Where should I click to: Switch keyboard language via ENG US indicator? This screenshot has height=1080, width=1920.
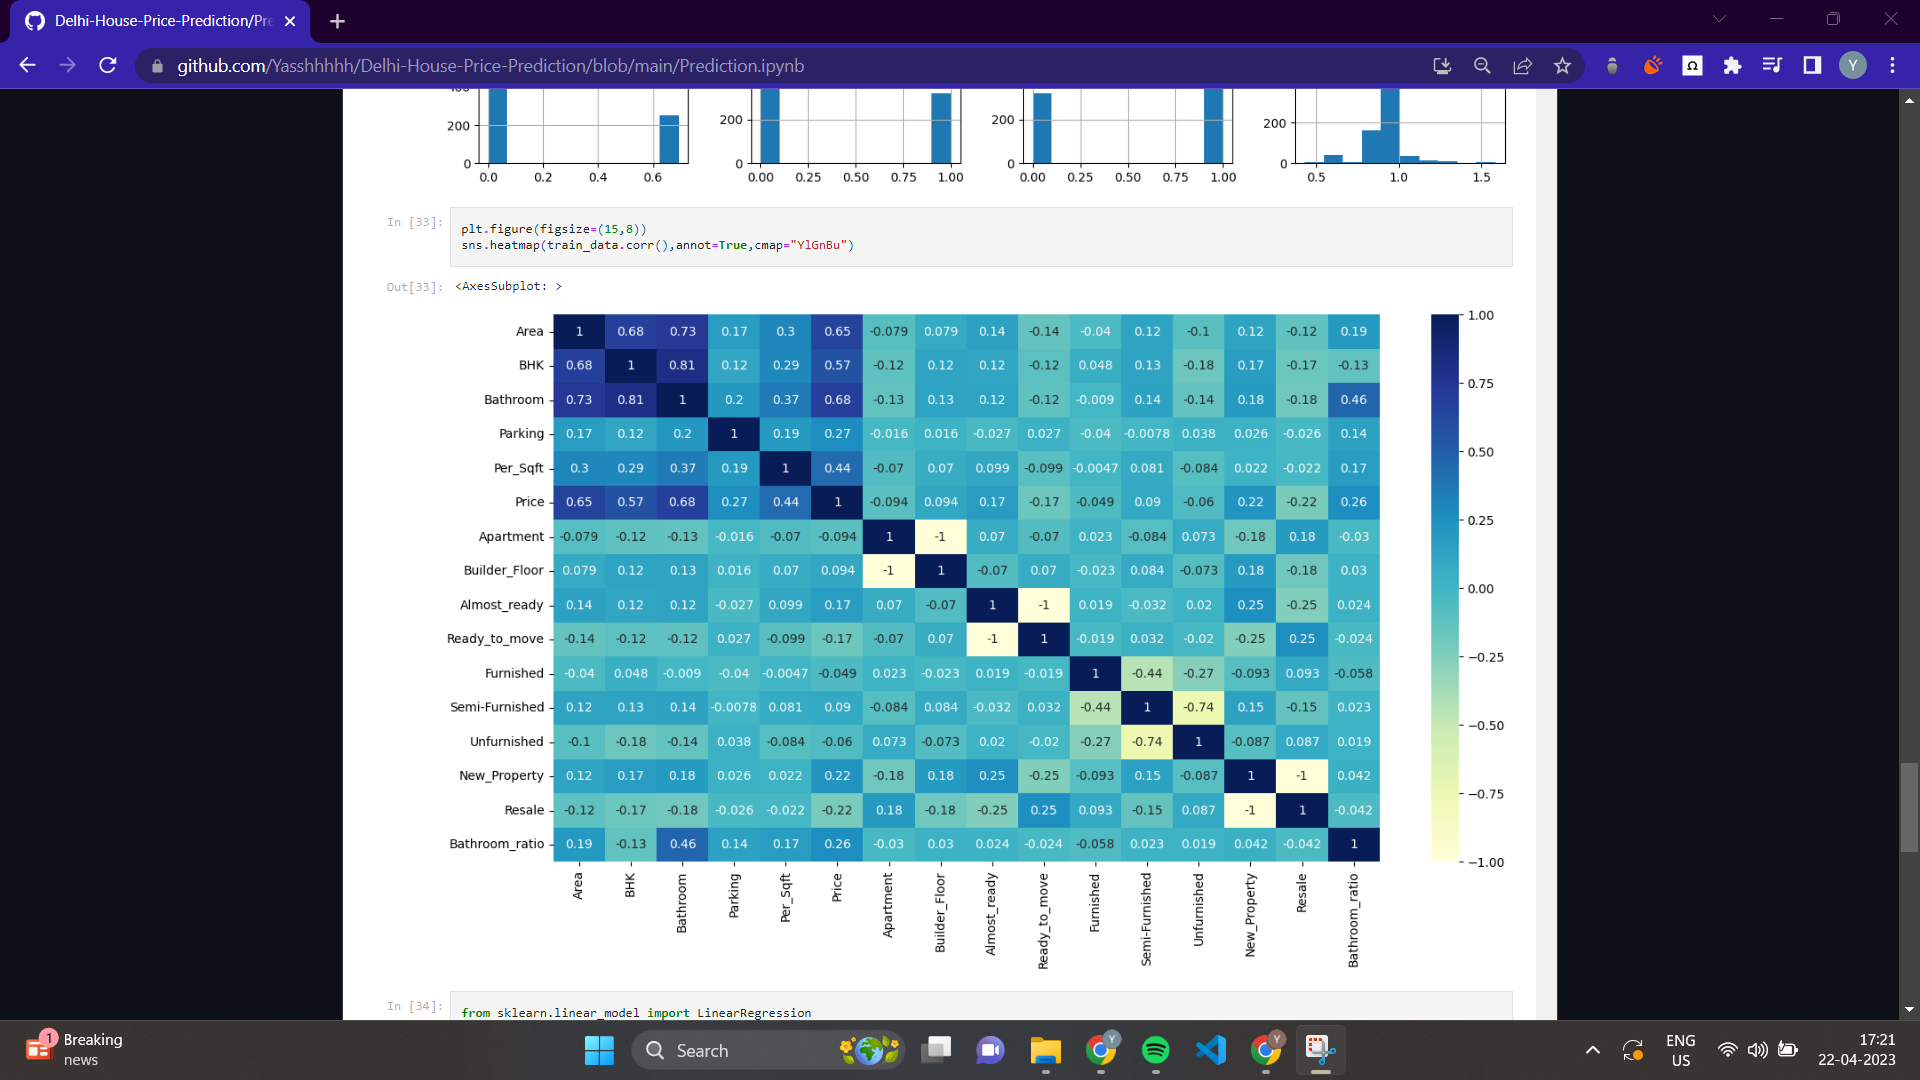[x=1680, y=1049]
